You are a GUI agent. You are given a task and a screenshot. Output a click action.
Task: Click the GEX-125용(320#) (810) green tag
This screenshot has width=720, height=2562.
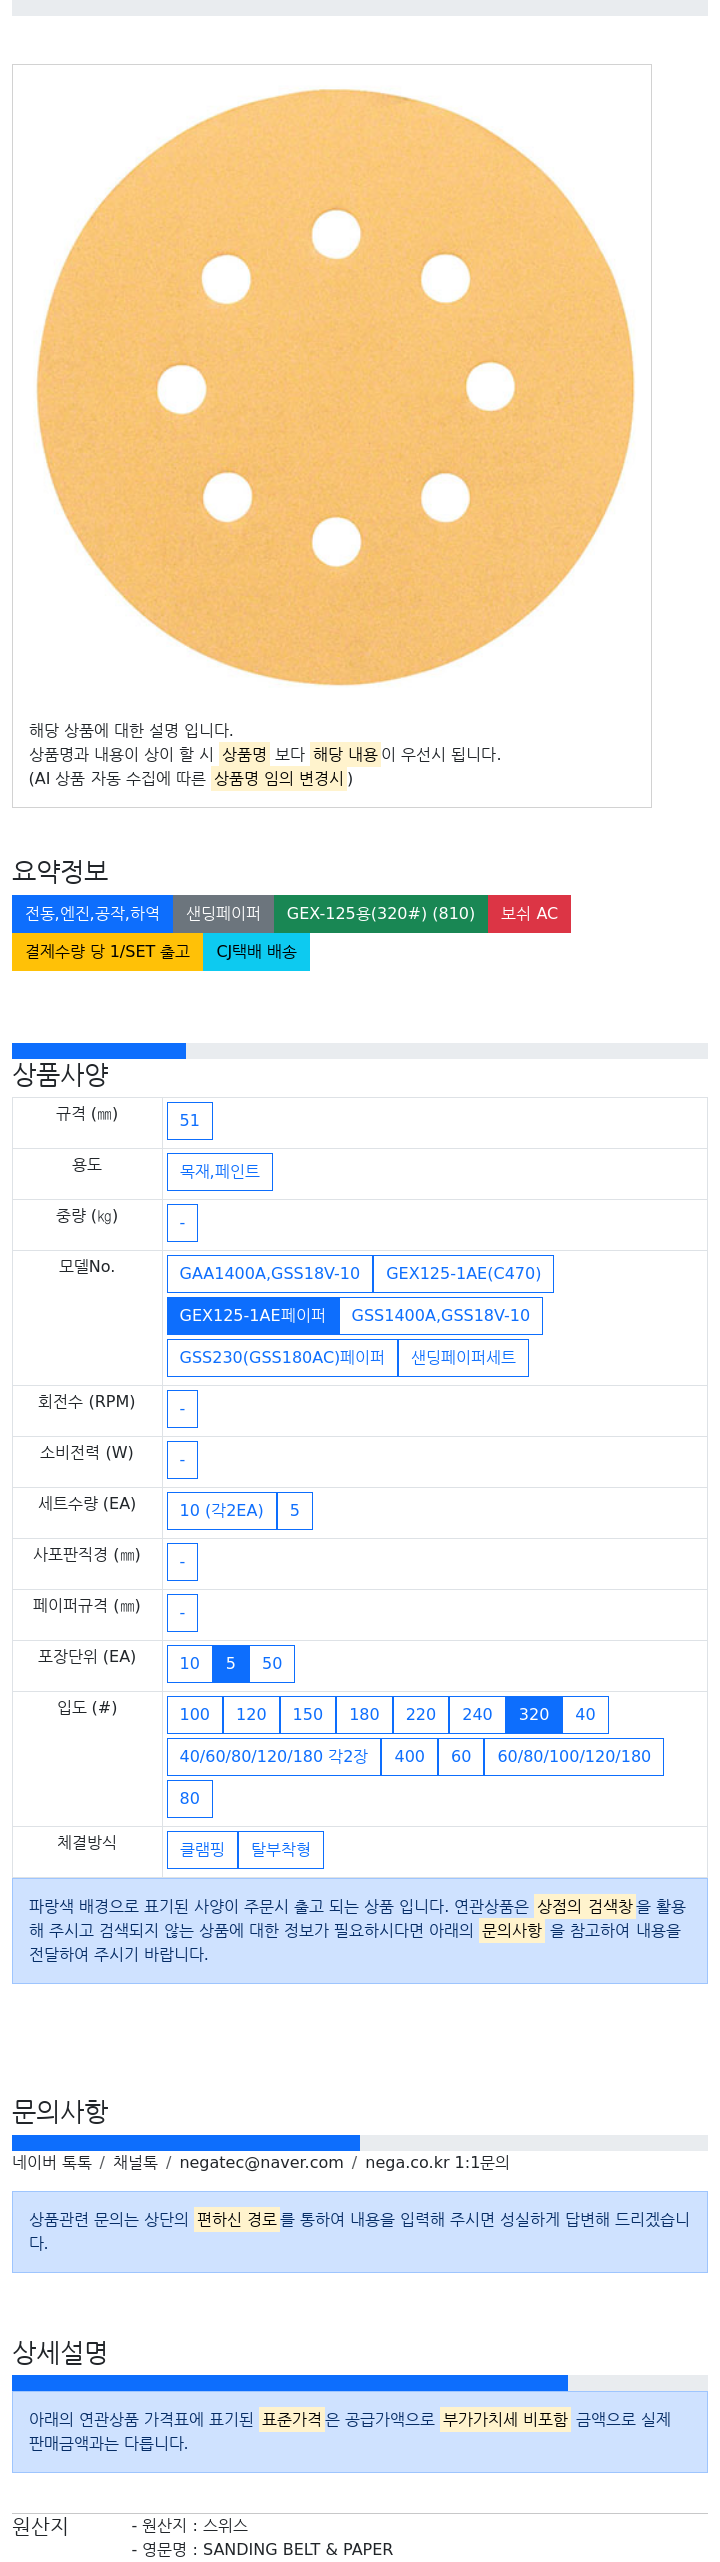(380, 914)
